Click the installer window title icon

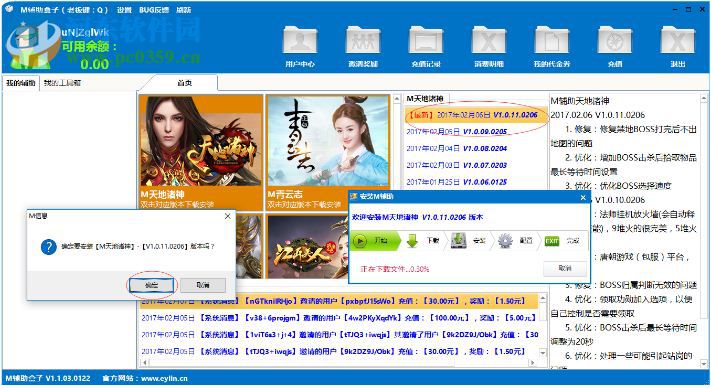[x=354, y=197]
